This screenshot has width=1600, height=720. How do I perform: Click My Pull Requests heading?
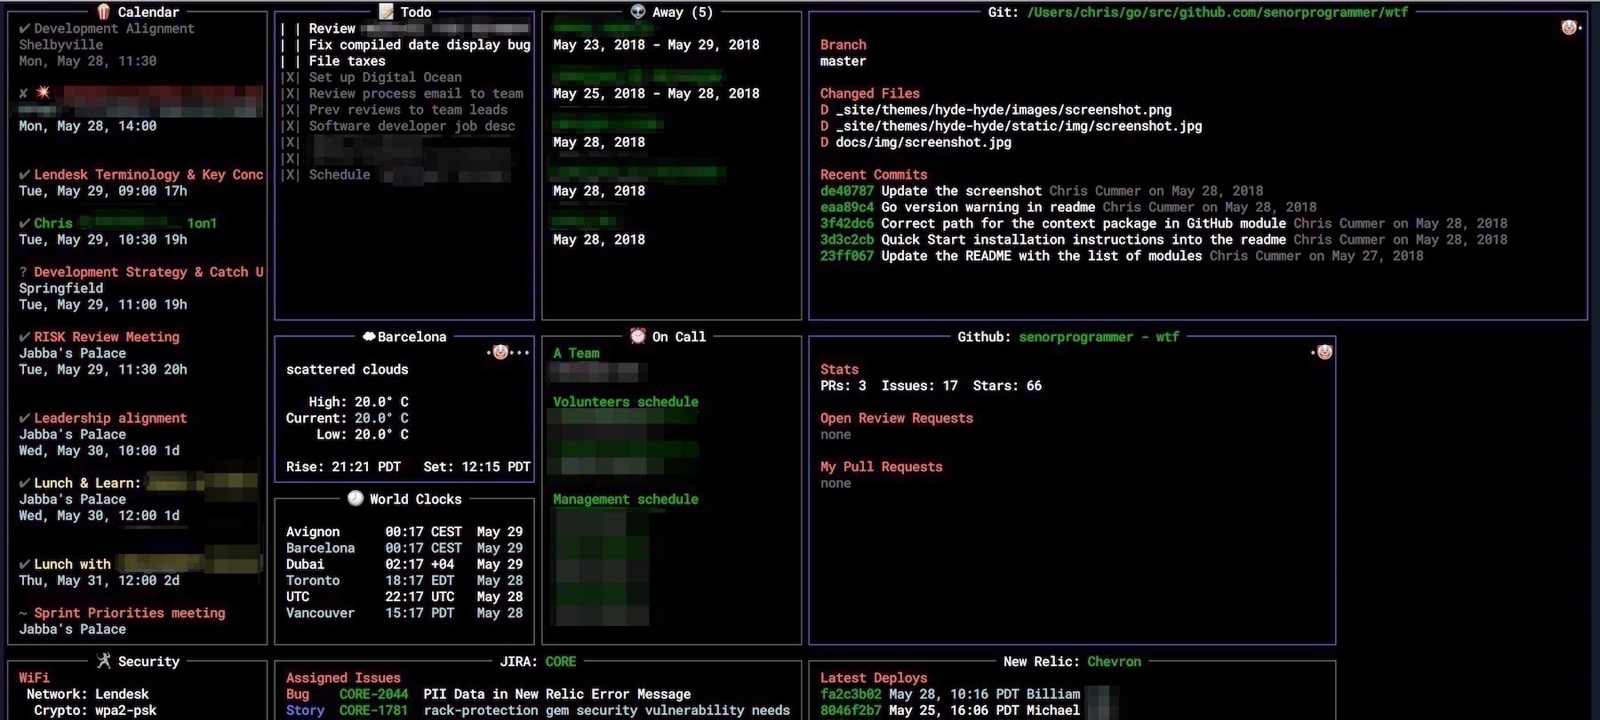tap(881, 467)
